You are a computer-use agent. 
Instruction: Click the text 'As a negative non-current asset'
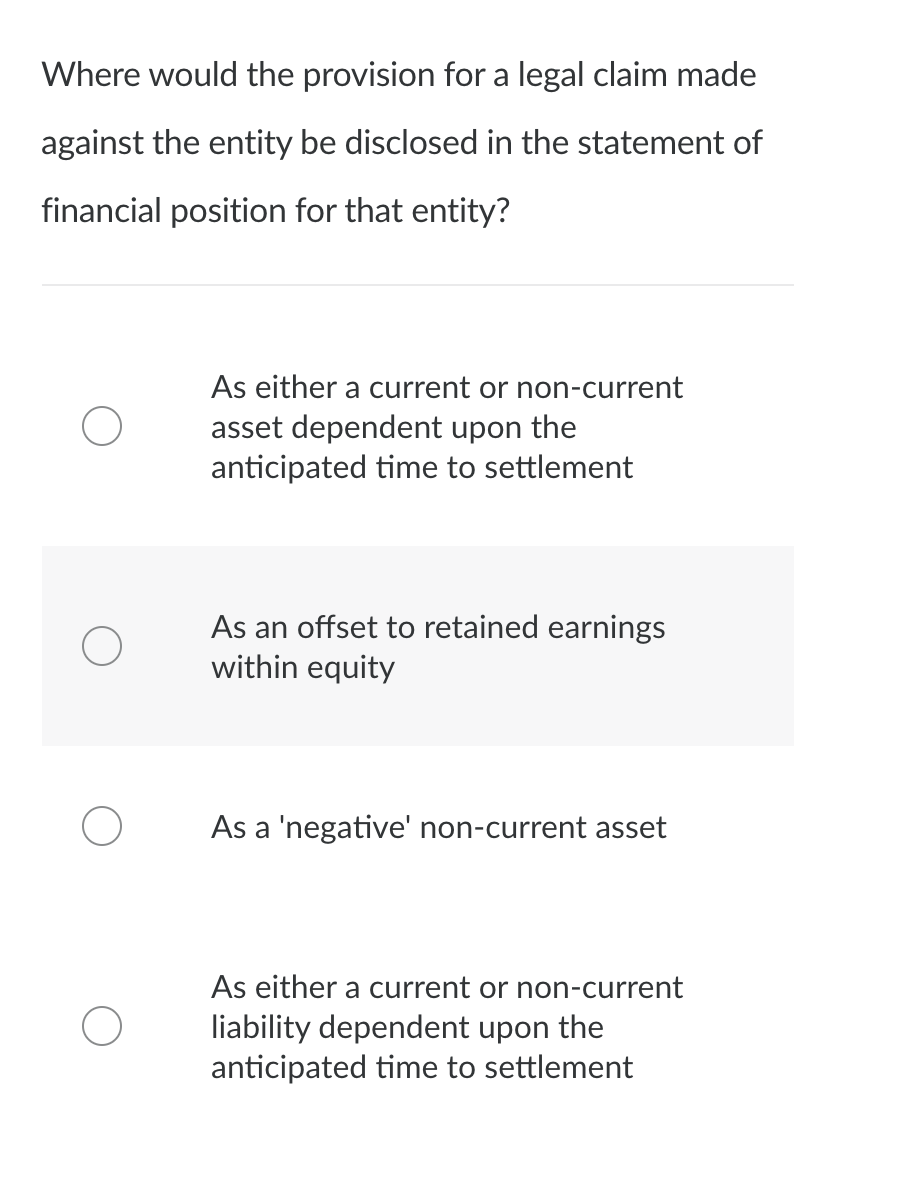tap(438, 827)
